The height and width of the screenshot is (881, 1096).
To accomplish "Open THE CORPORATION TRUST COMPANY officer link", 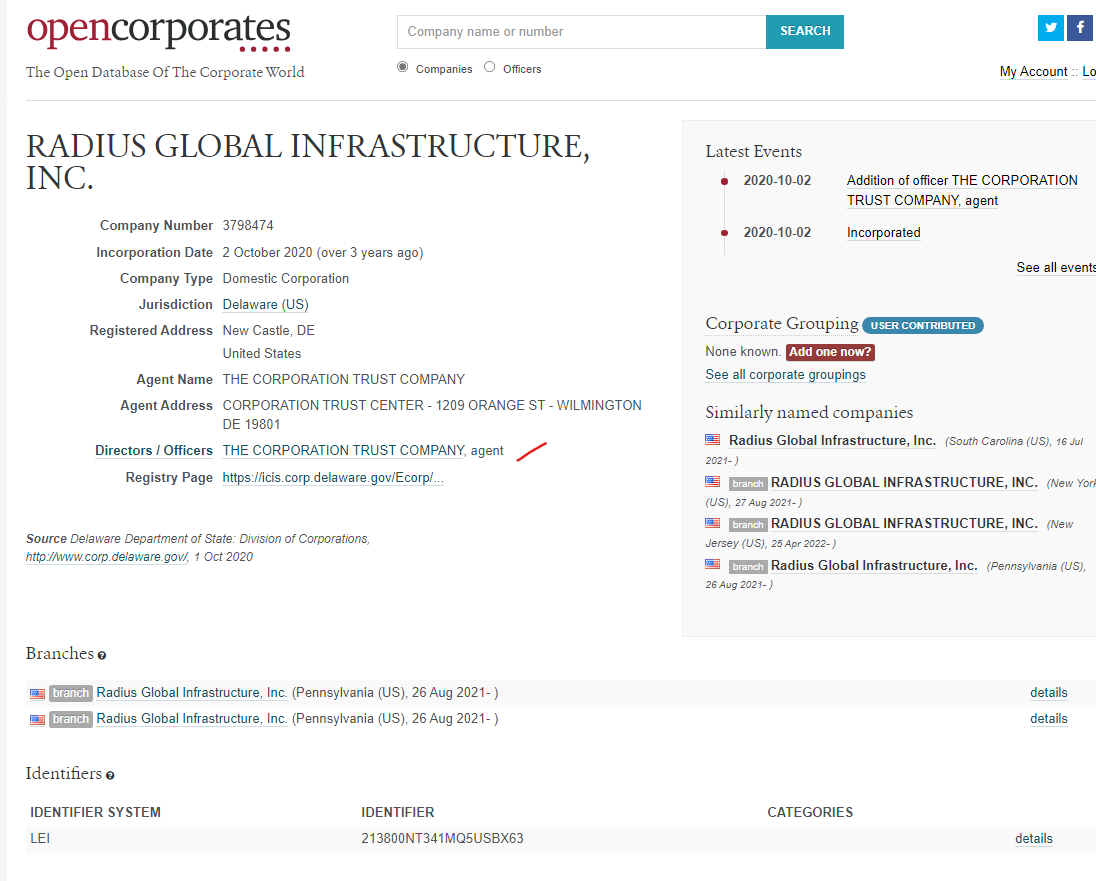I will (344, 451).
